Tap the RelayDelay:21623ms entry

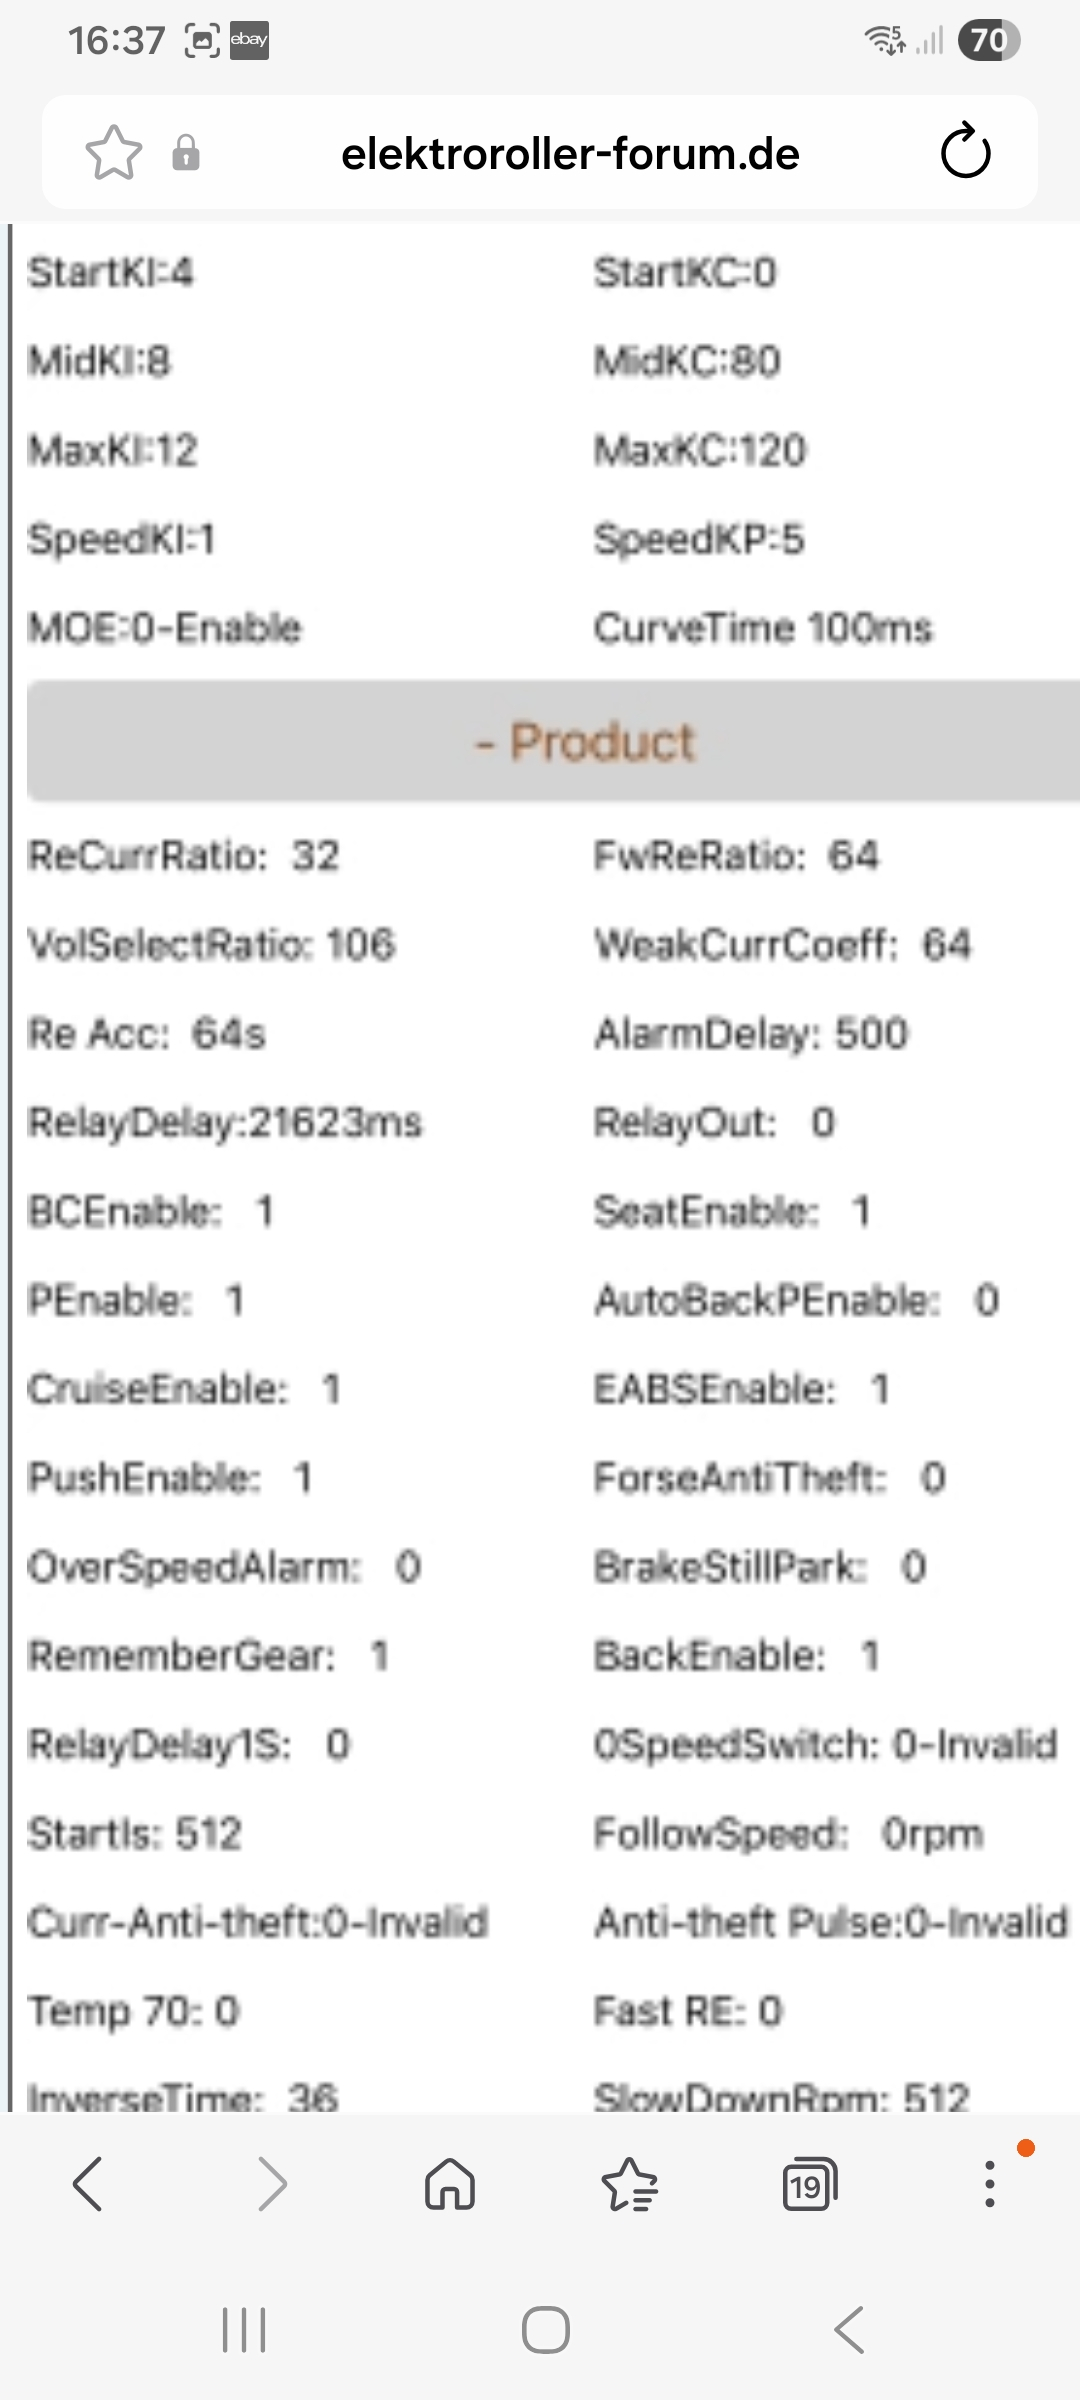tap(225, 1123)
